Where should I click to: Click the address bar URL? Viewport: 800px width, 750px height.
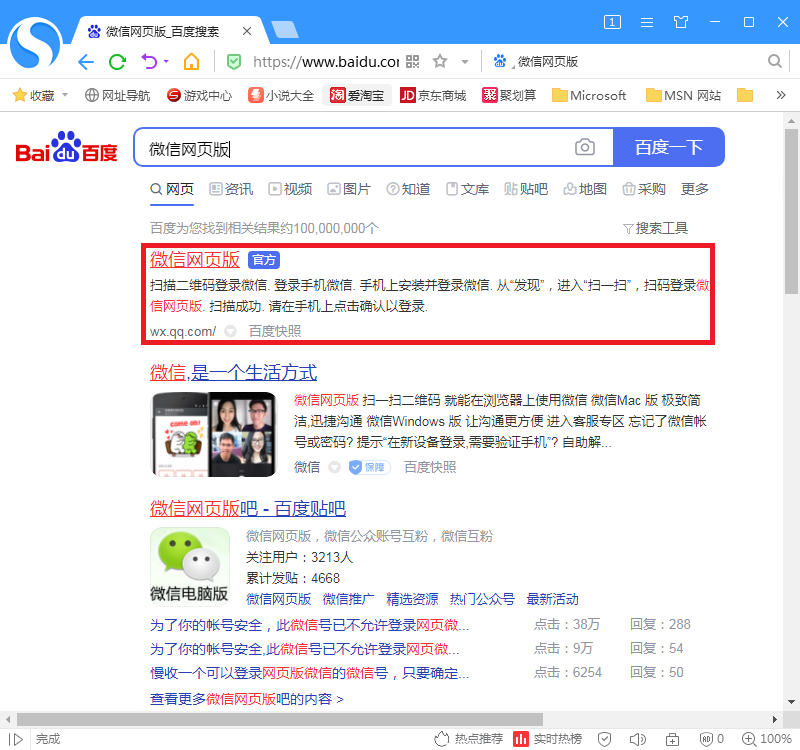coord(326,62)
